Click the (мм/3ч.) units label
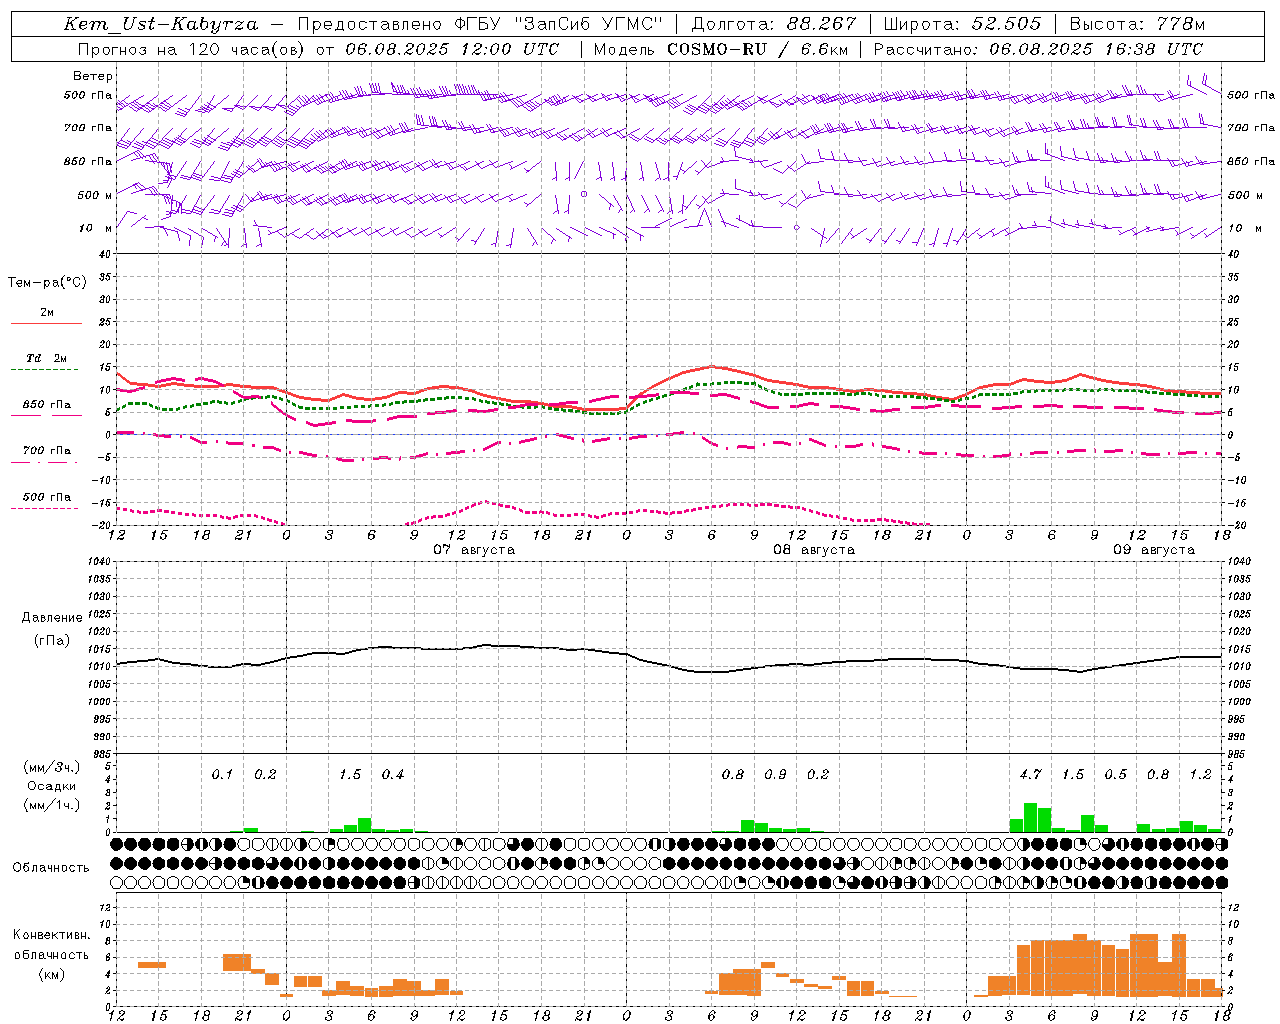The height and width of the screenshot is (1024, 1280). click(52, 768)
